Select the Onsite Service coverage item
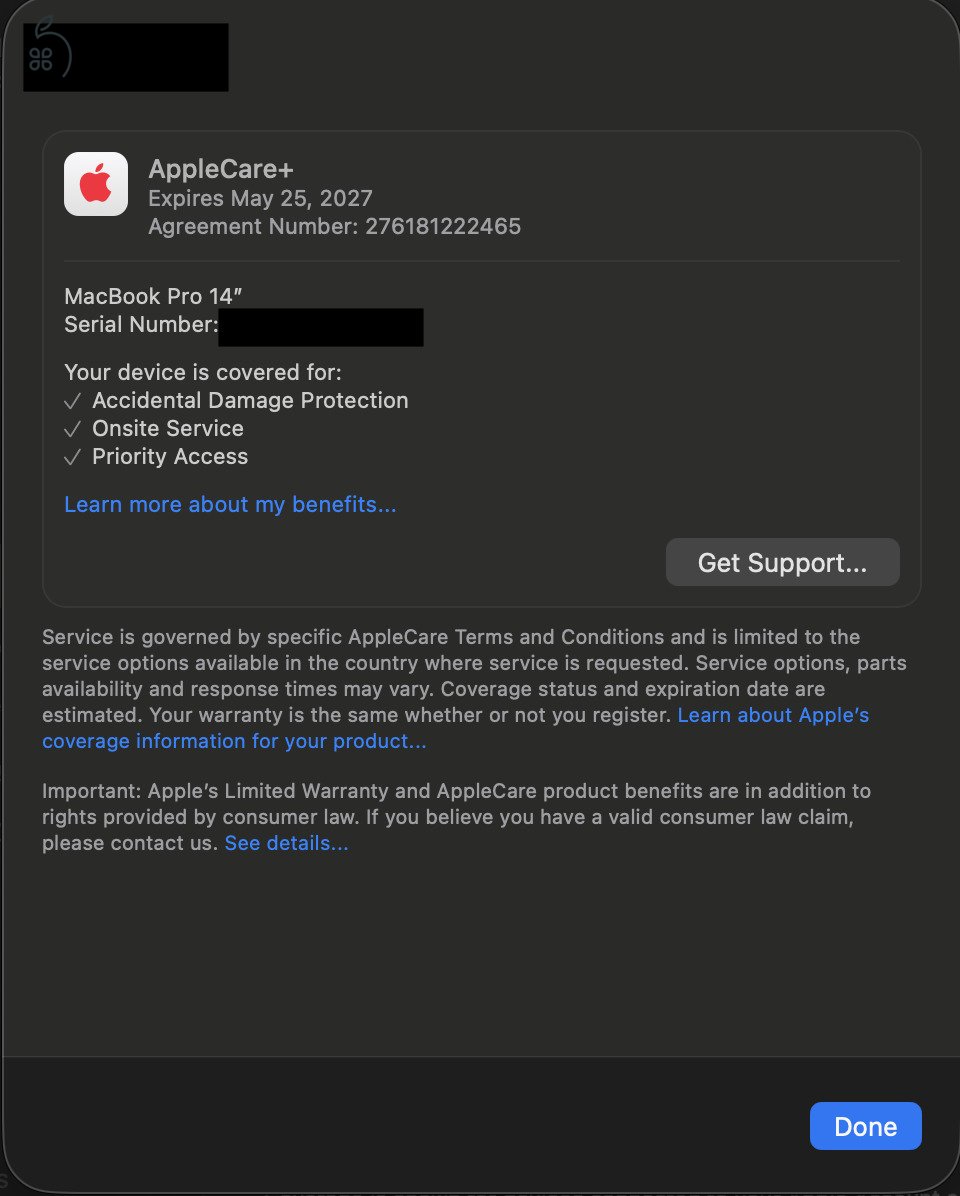The image size is (960, 1196). click(x=167, y=428)
